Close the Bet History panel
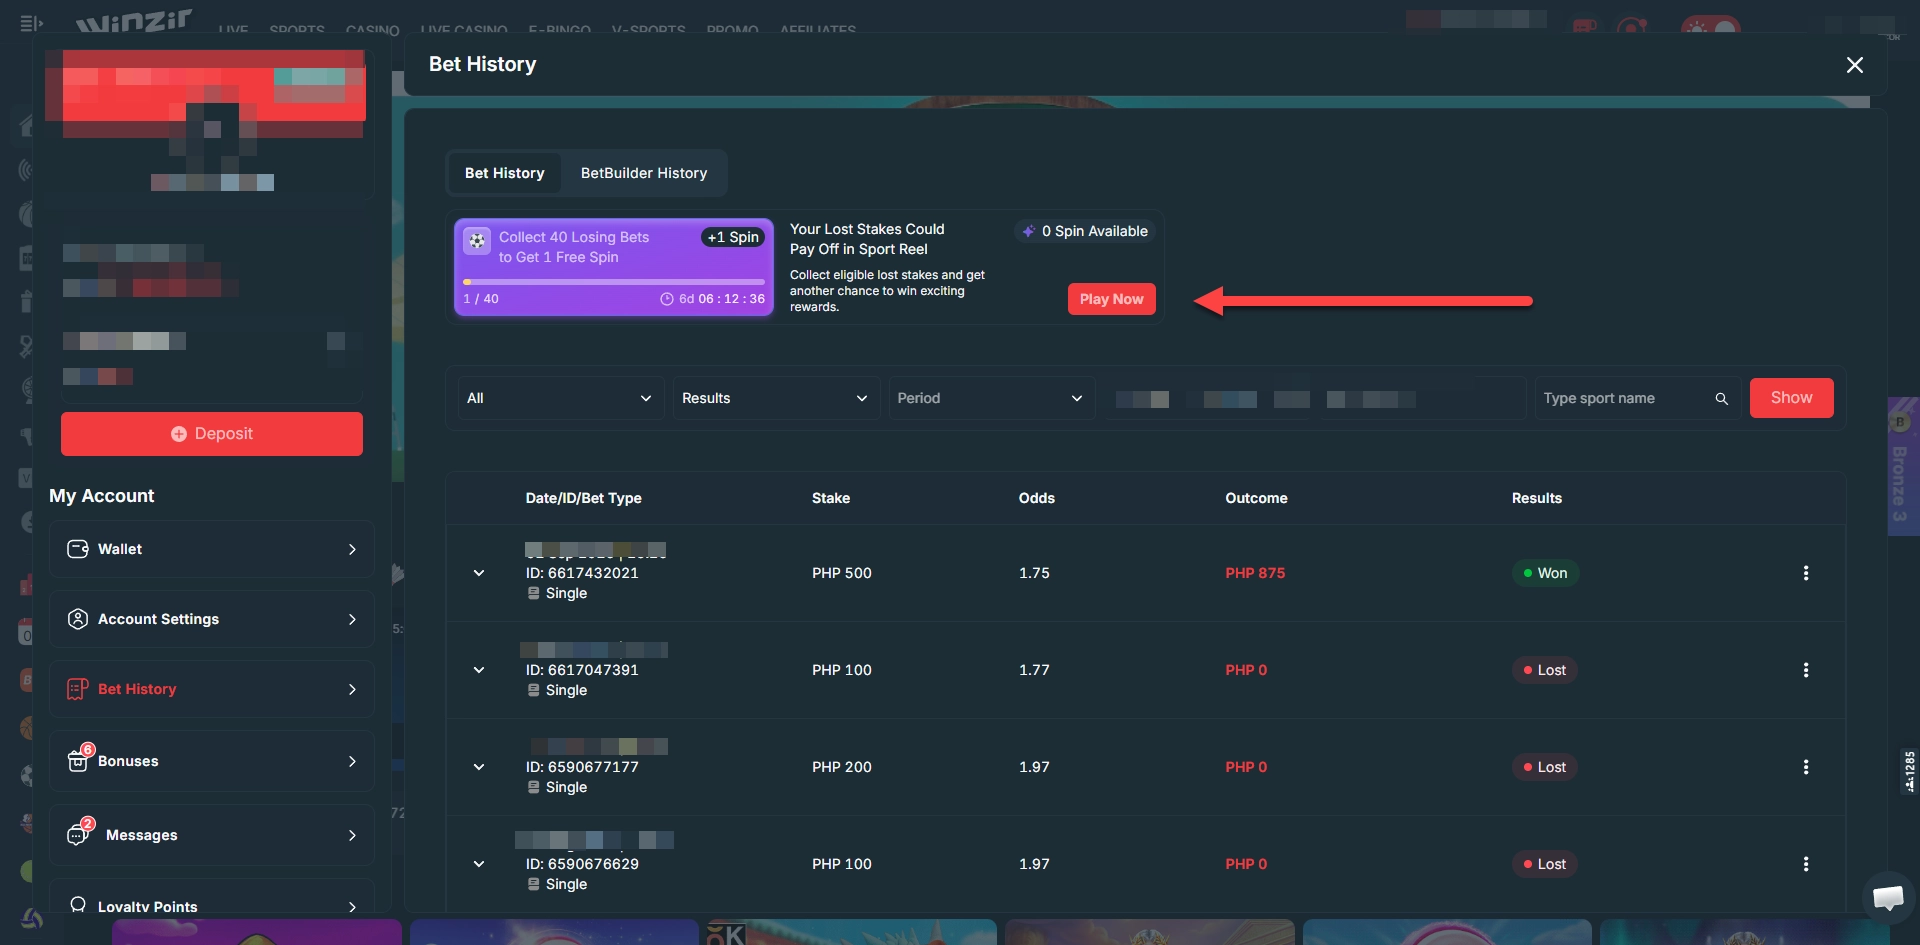The image size is (1920, 945). click(x=1854, y=65)
